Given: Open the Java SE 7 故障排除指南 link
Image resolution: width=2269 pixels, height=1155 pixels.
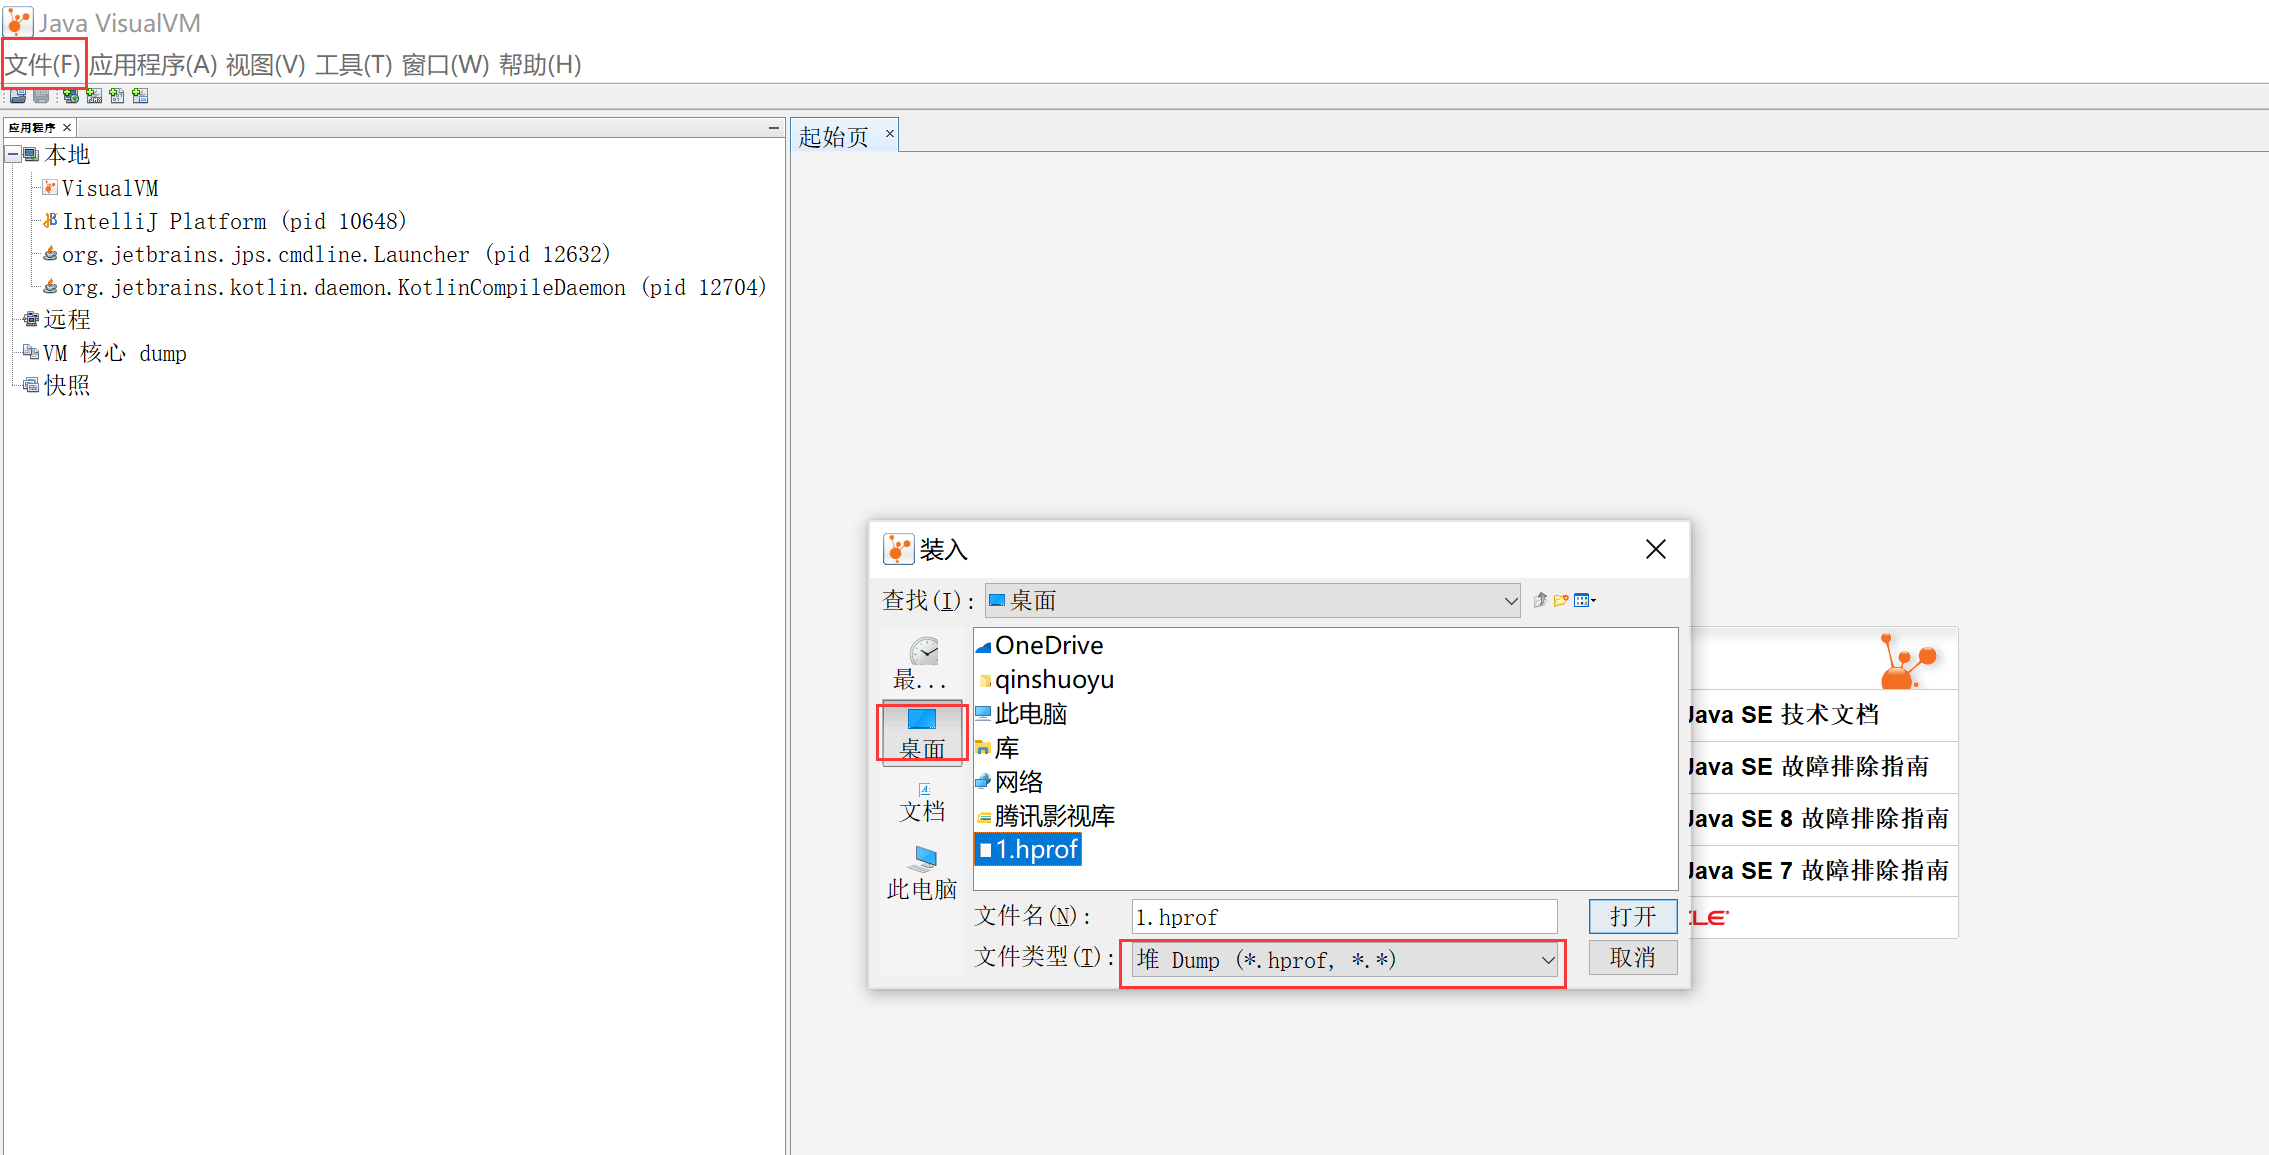Looking at the screenshot, I should click(x=1819, y=871).
